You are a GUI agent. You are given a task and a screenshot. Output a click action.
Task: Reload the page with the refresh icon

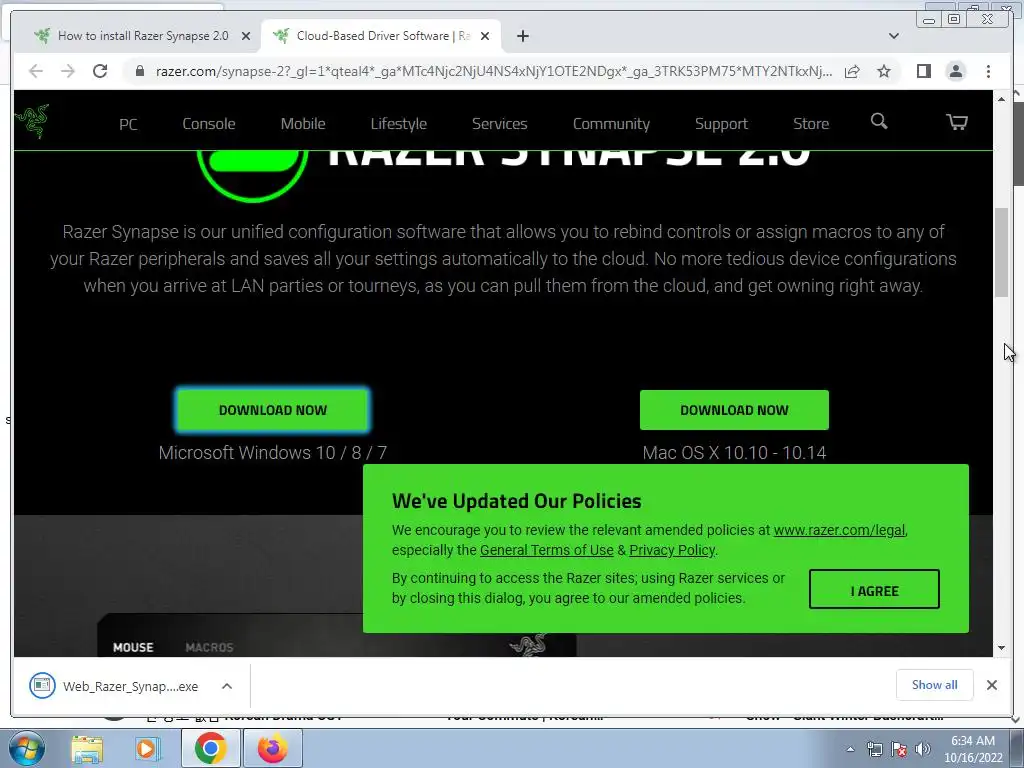coord(100,71)
